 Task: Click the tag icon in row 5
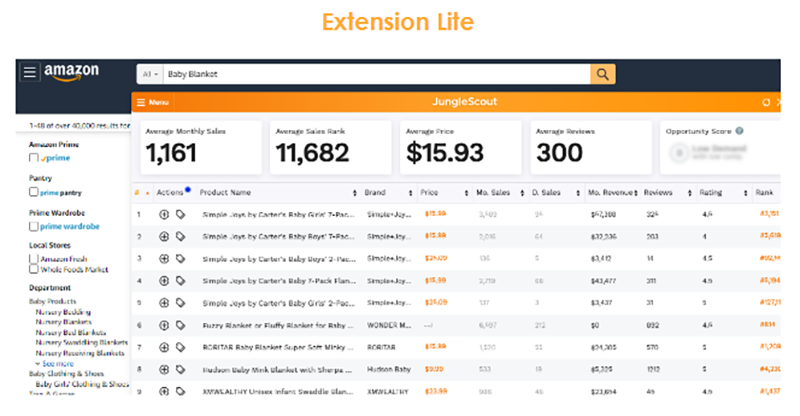(x=181, y=303)
